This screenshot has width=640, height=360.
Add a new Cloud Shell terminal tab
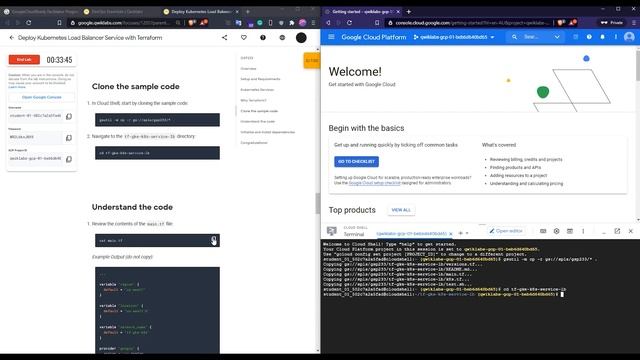tap(460, 233)
